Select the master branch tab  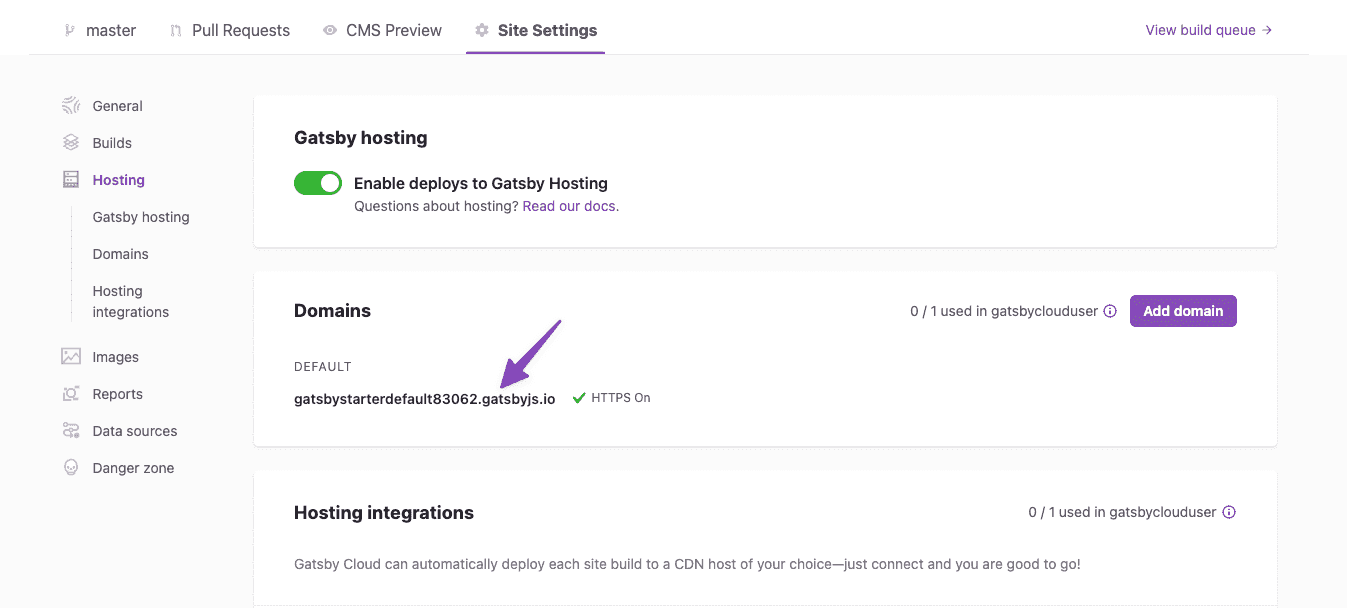click(110, 30)
